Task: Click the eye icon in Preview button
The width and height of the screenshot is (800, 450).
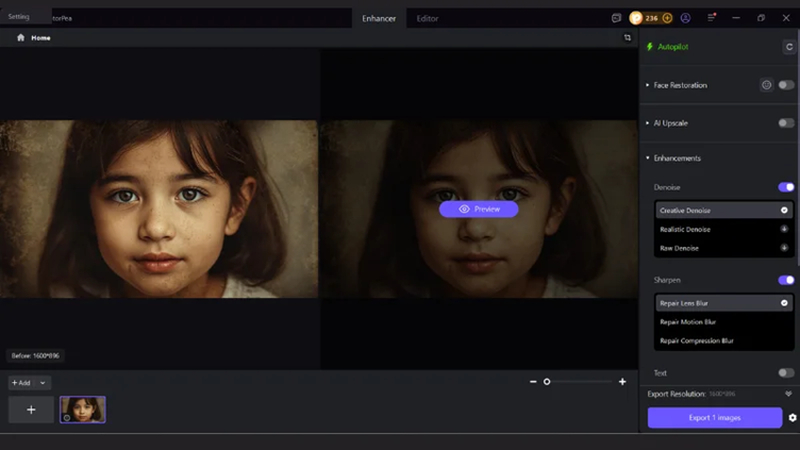Action: 464,209
